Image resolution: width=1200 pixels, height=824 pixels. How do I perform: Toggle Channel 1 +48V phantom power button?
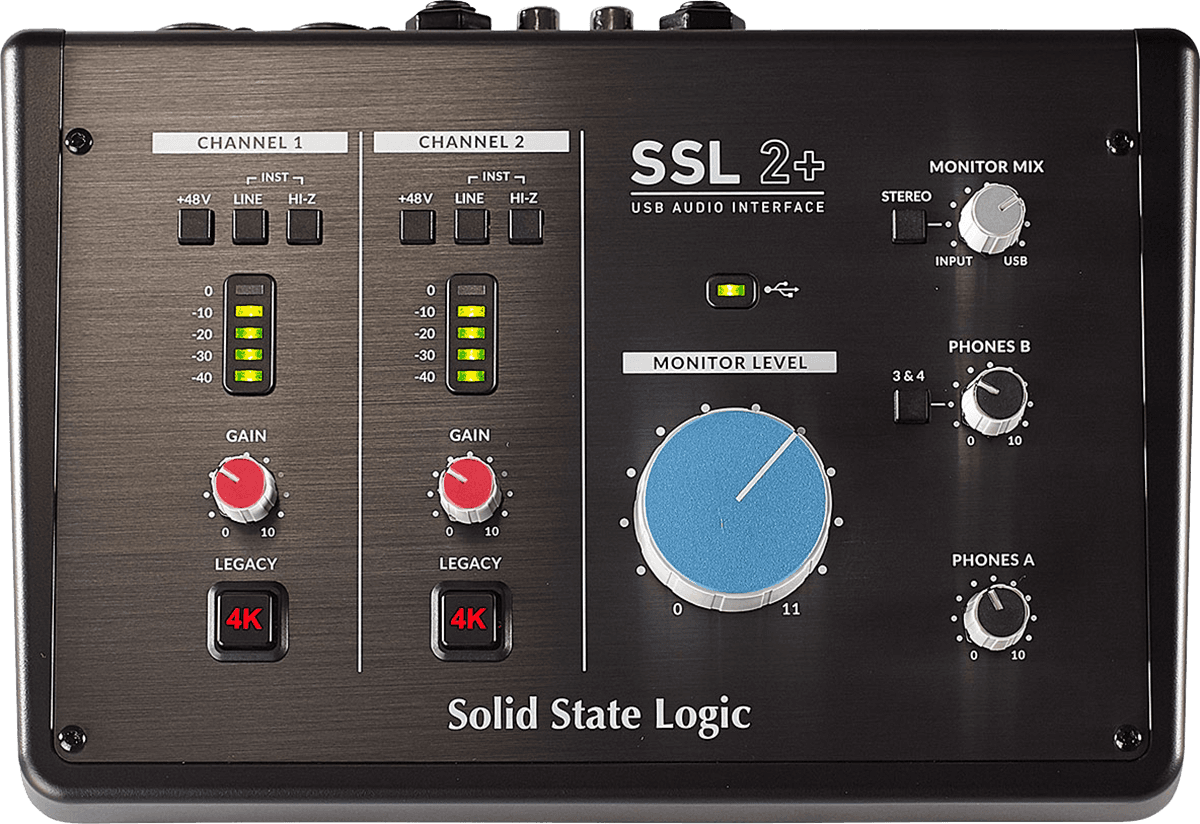point(197,227)
